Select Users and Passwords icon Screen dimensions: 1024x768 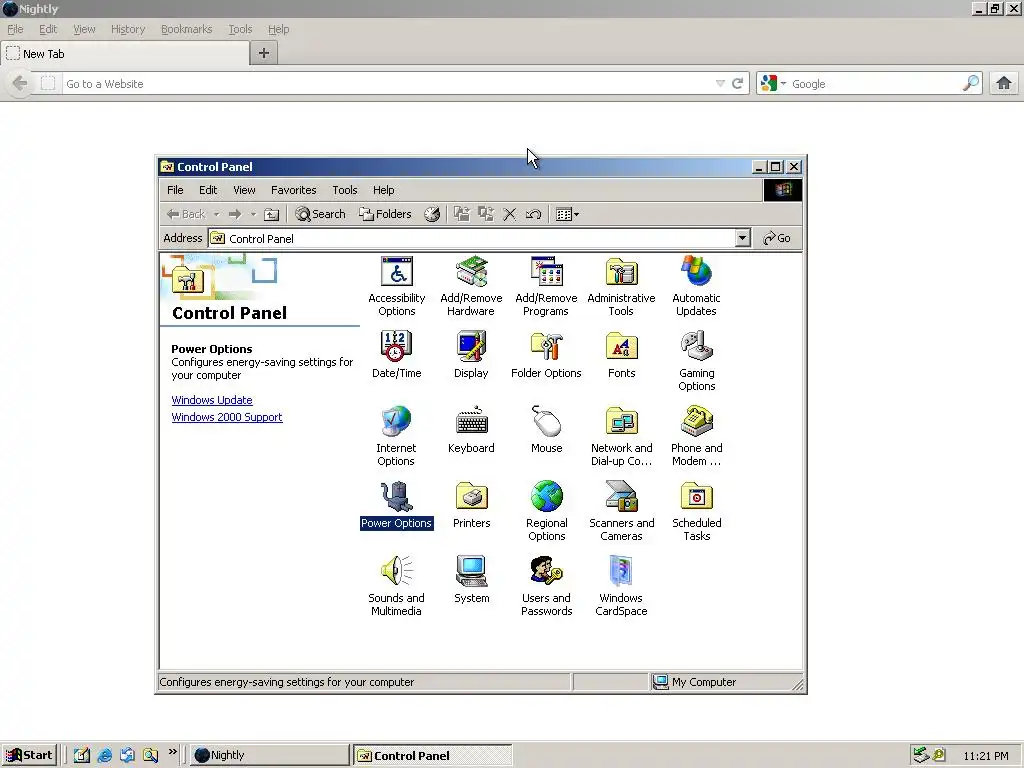[x=547, y=572]
